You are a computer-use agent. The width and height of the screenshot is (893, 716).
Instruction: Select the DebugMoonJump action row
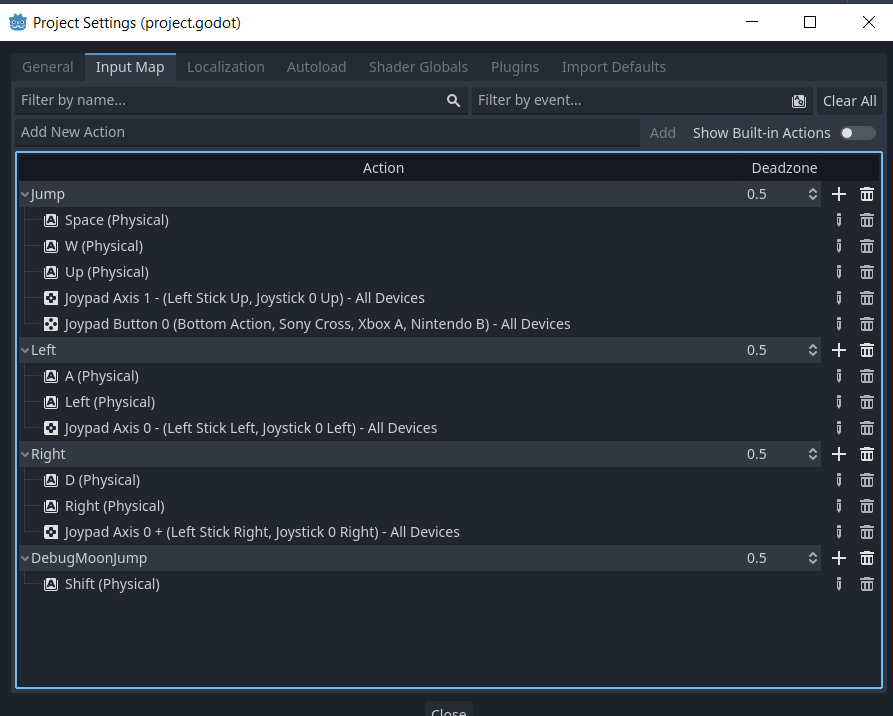point(420,558)
